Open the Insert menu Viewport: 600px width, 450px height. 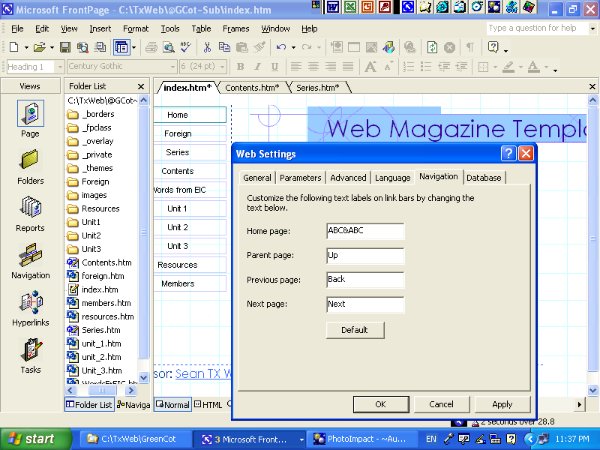(100, 29)
